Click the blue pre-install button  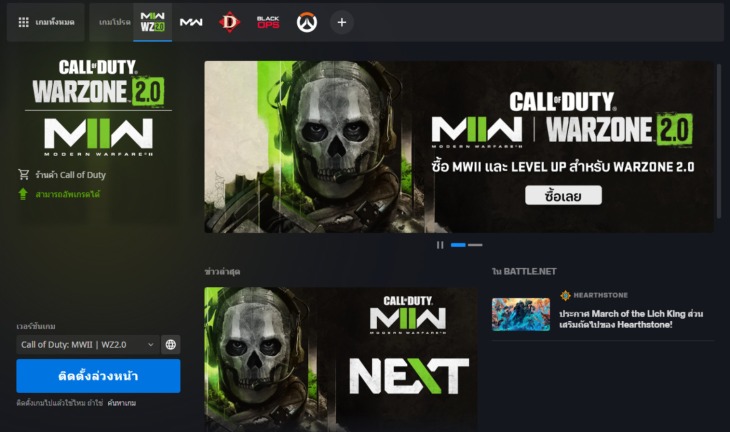coord(98,376)
